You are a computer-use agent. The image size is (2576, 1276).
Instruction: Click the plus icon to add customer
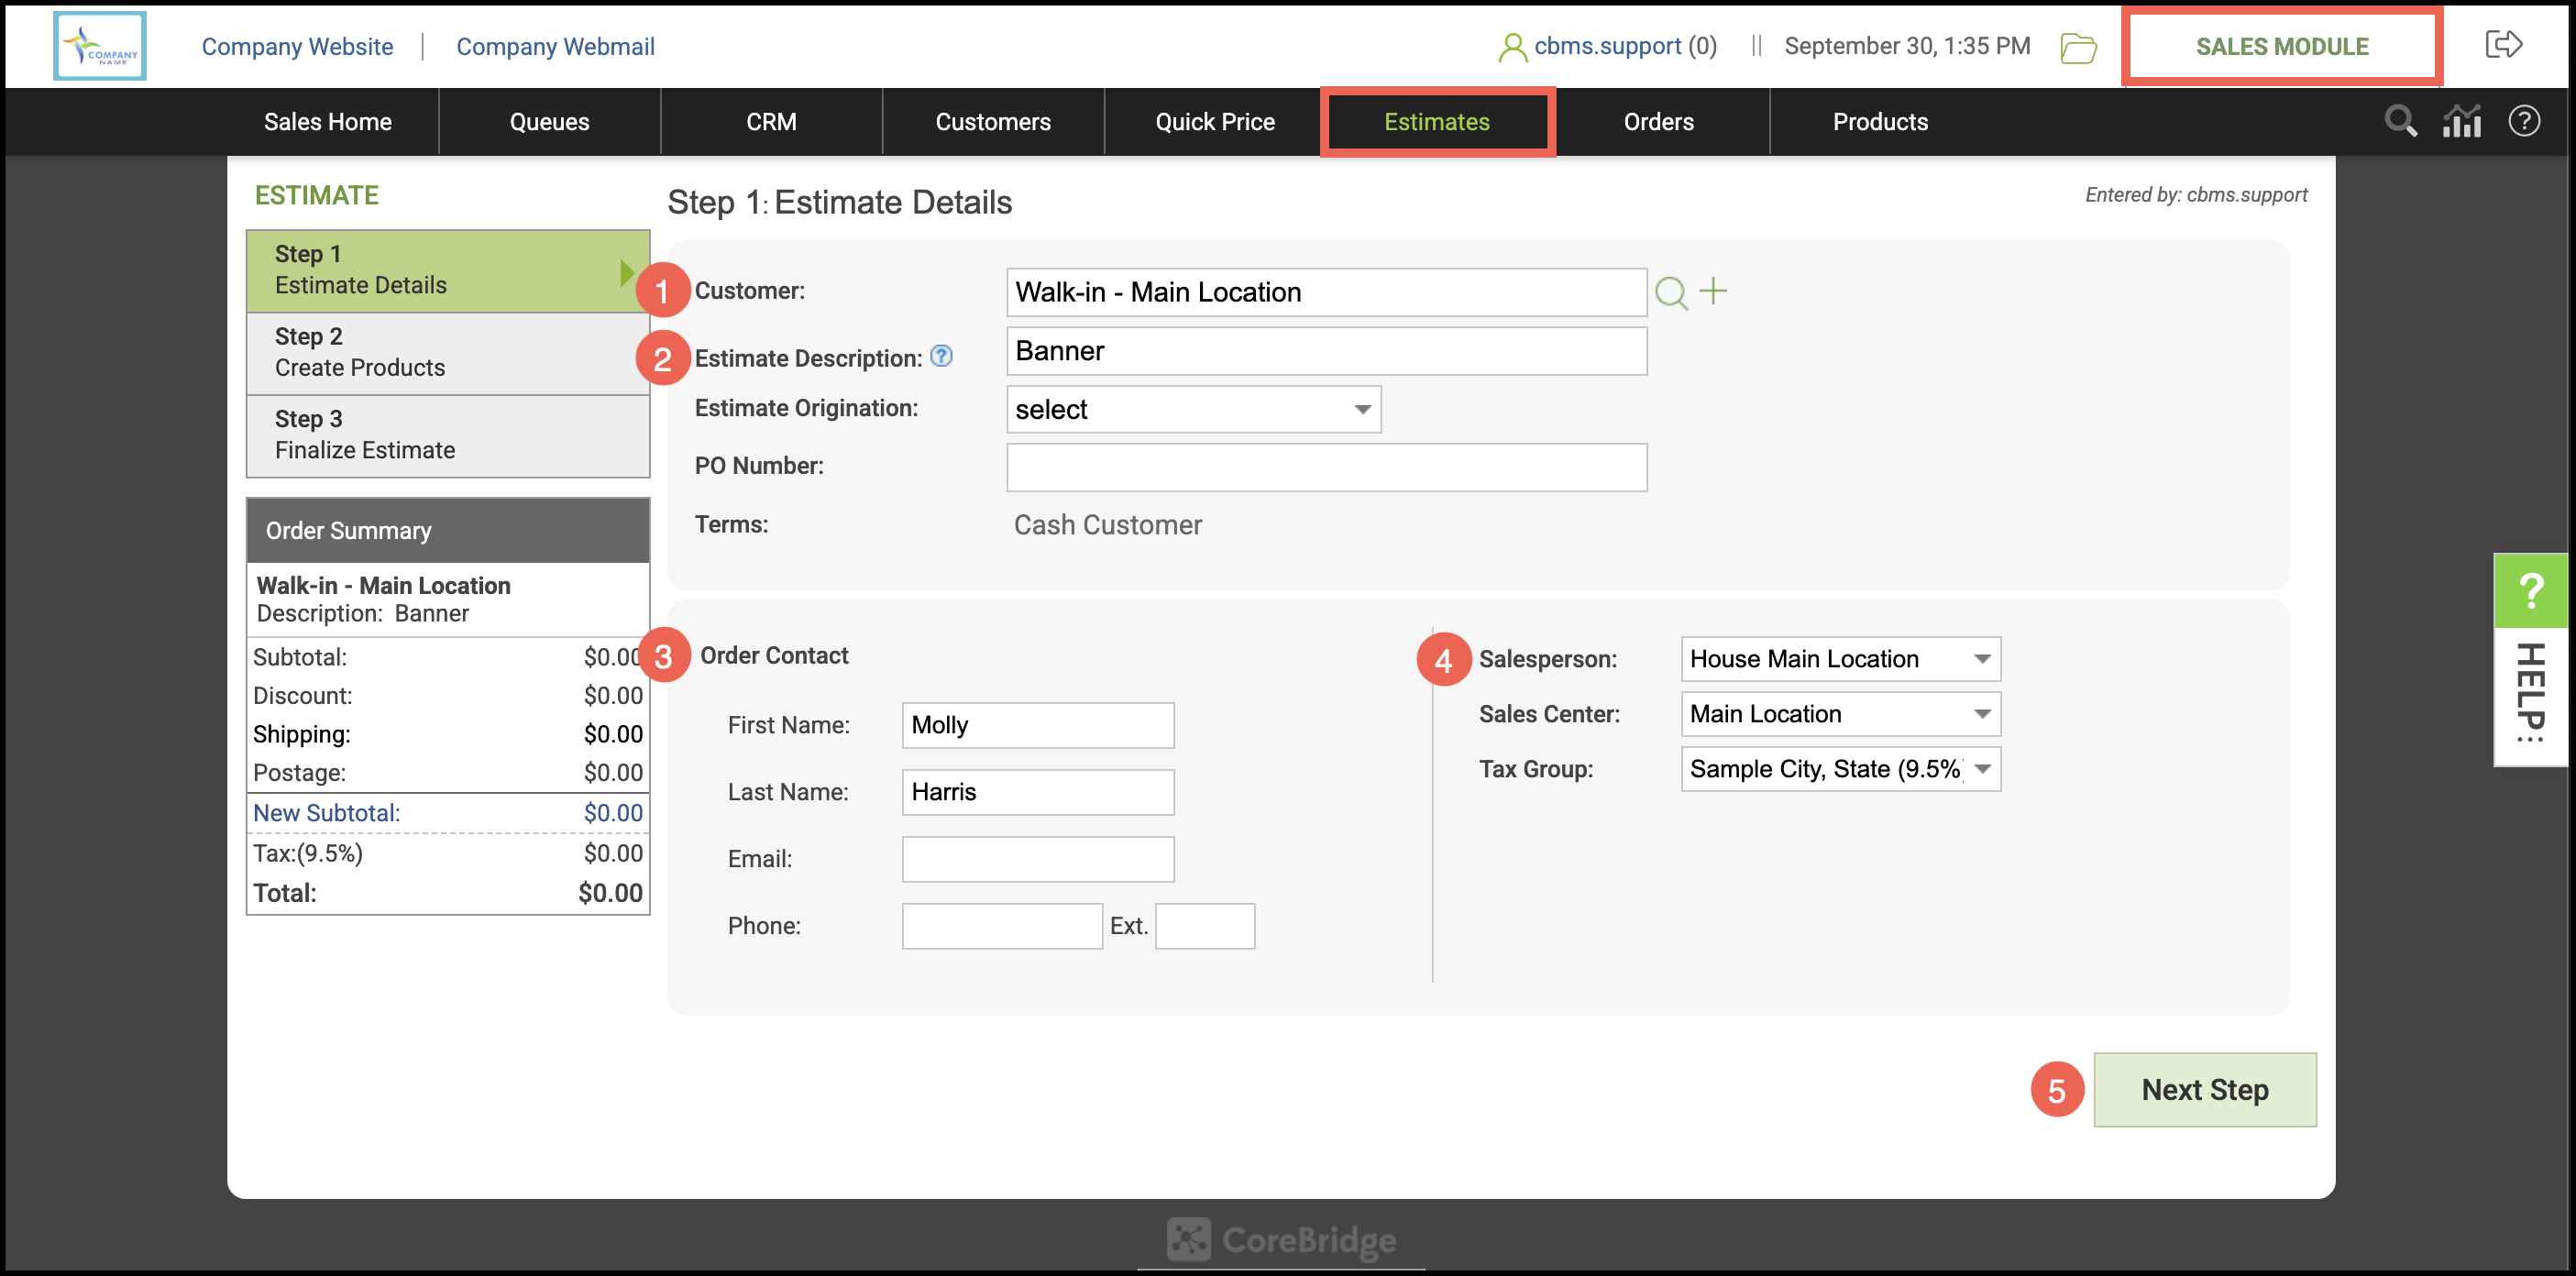pyautogui.click(x=1713, y=291)
